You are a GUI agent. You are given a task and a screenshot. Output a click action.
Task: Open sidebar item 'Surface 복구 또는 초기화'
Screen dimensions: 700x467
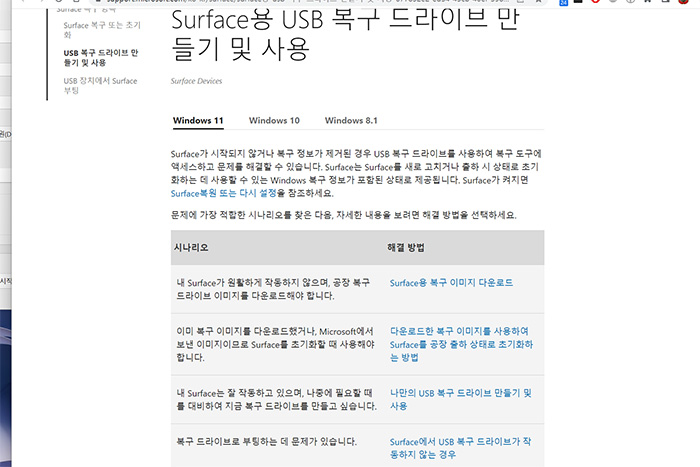click(x=102, y=30)
